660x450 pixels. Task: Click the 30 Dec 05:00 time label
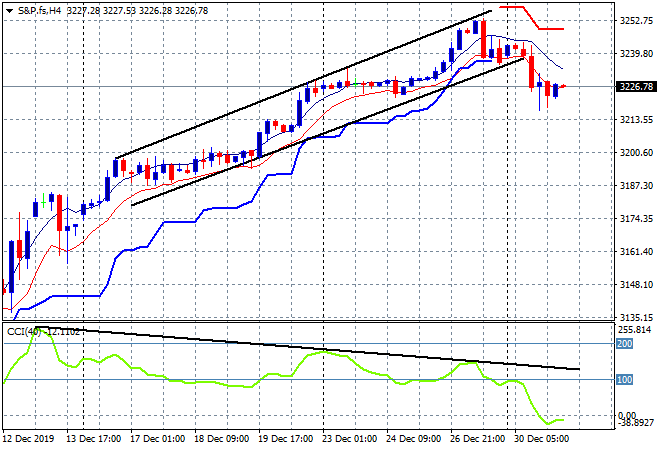[x=541, y=439]
